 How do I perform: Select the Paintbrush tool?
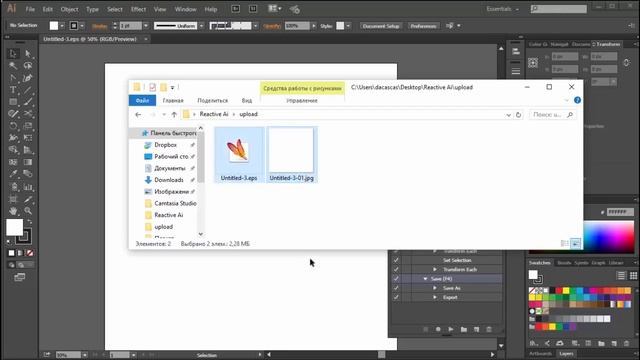(28, 102)
